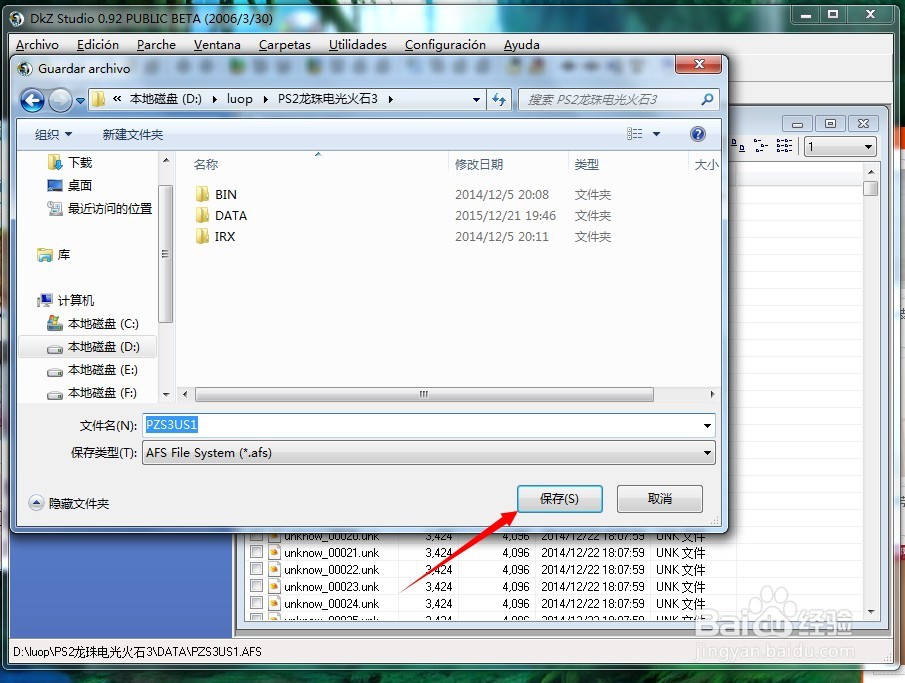Click the file list scrollbar right arrow
Image resolution: width=905 pixels, height=683 pixels.
coord(712,394)
